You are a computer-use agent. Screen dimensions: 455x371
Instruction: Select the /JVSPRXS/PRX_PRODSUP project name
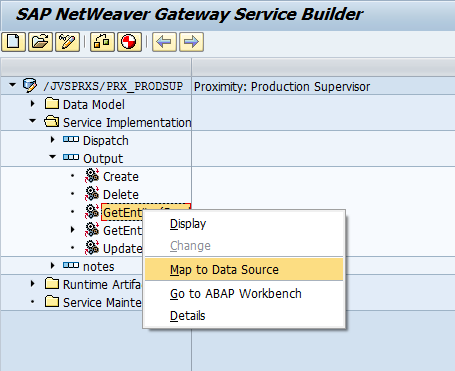pos(113,86)
